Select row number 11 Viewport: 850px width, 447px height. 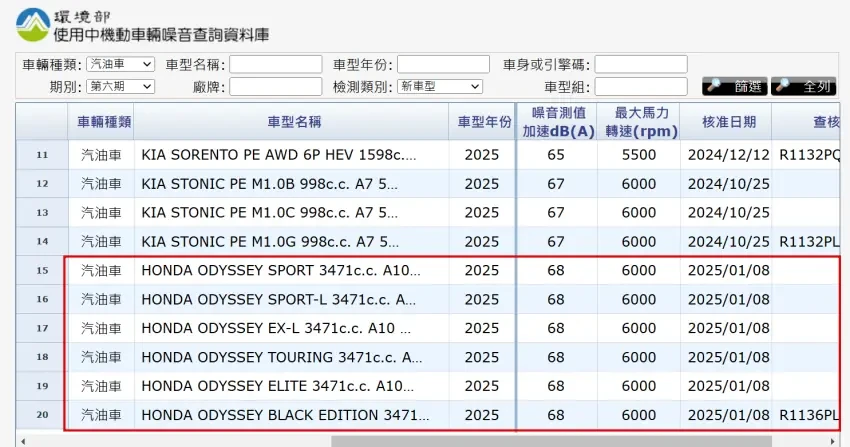(42, 155)
